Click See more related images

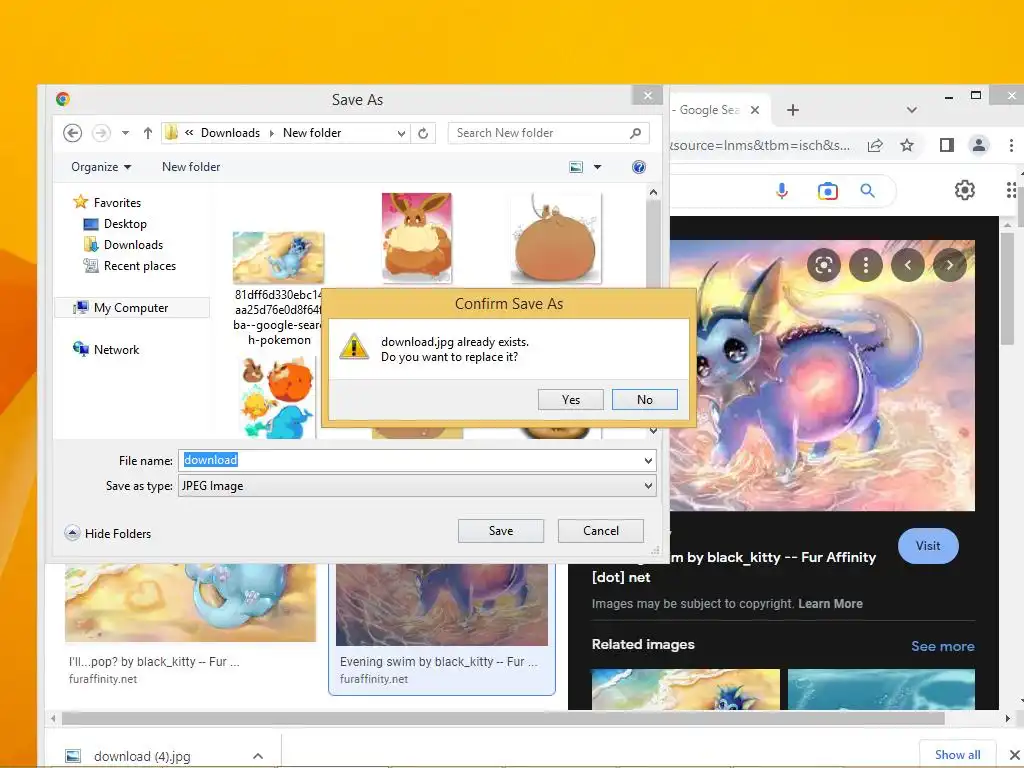click(942, 647)
